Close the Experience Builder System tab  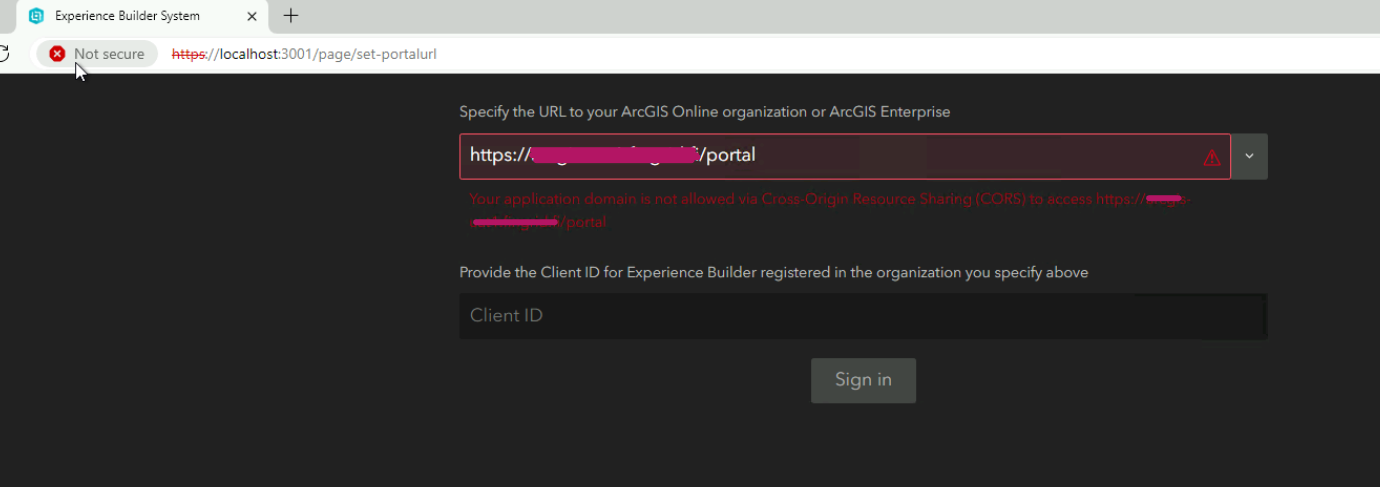[x=252, y=16]
